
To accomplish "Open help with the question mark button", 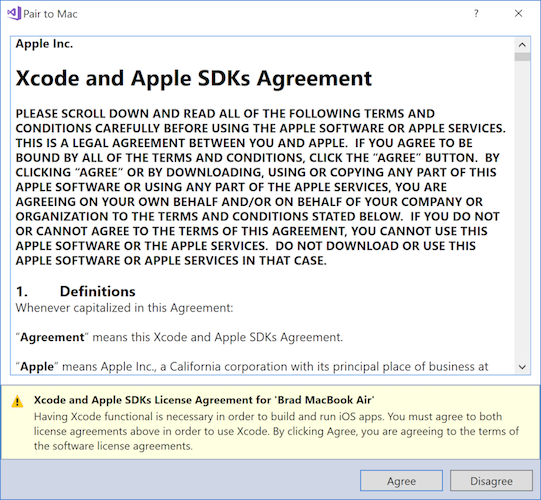I will click(x=476, y=13).
